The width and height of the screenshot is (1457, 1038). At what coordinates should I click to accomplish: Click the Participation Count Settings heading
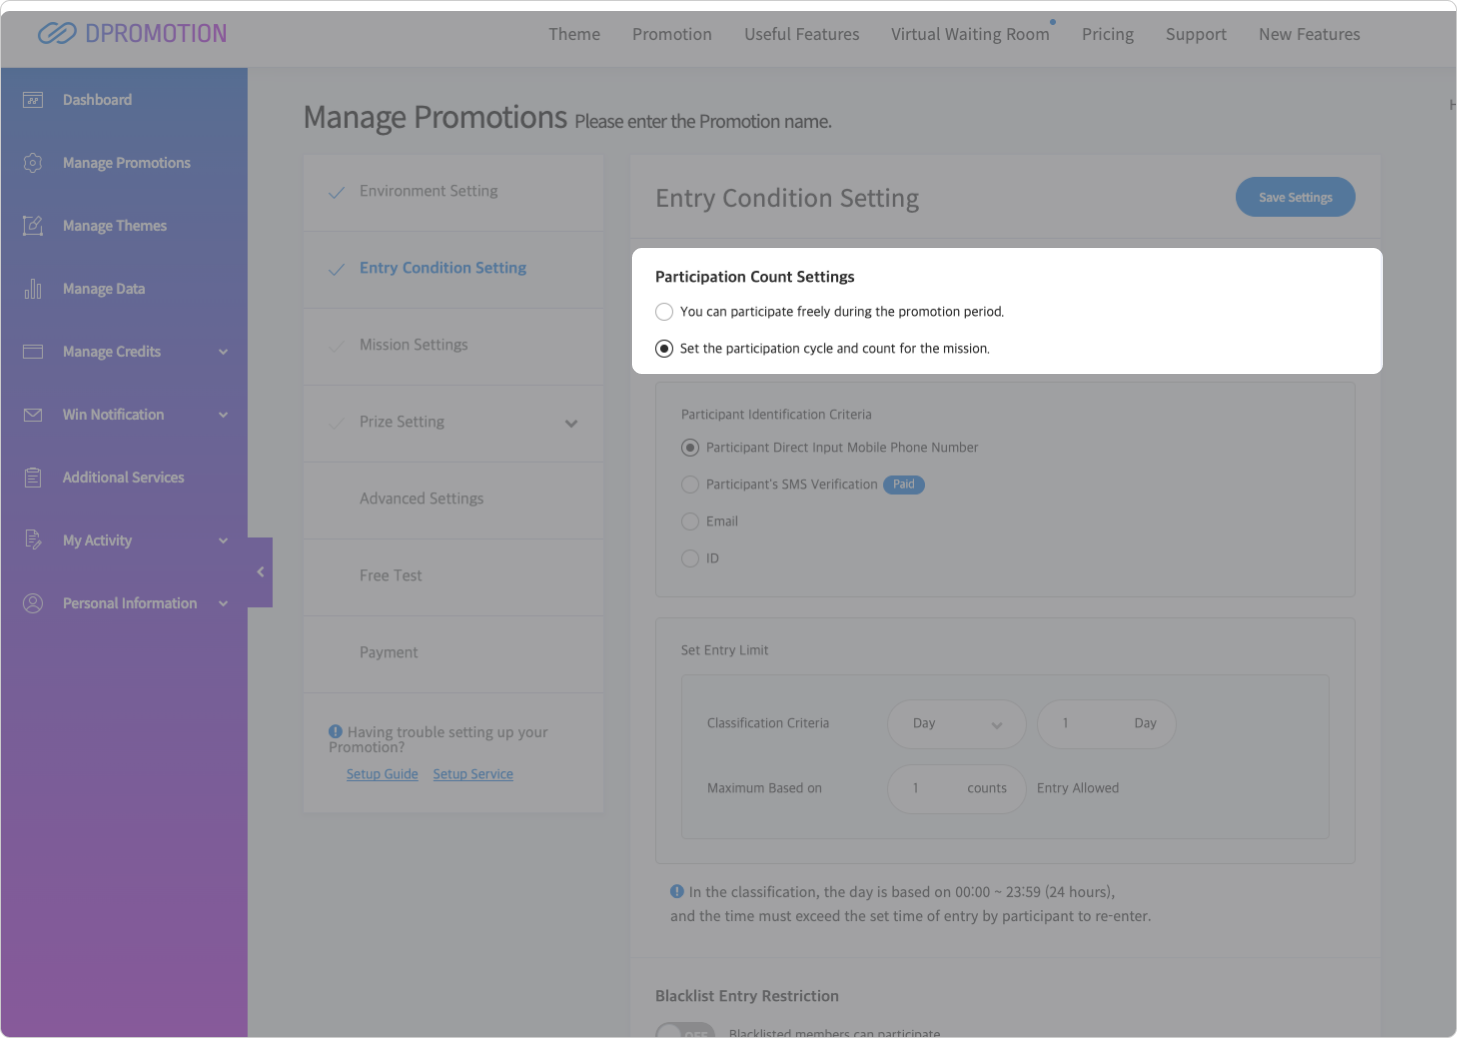[755, 277]
